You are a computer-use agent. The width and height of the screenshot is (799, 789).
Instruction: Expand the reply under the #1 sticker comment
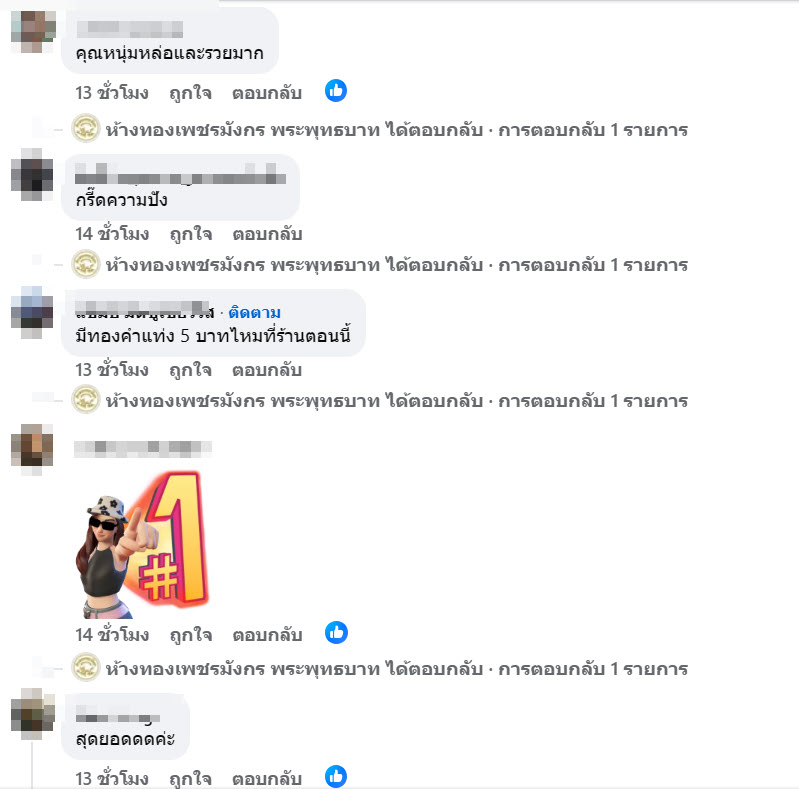coord(396,668)
